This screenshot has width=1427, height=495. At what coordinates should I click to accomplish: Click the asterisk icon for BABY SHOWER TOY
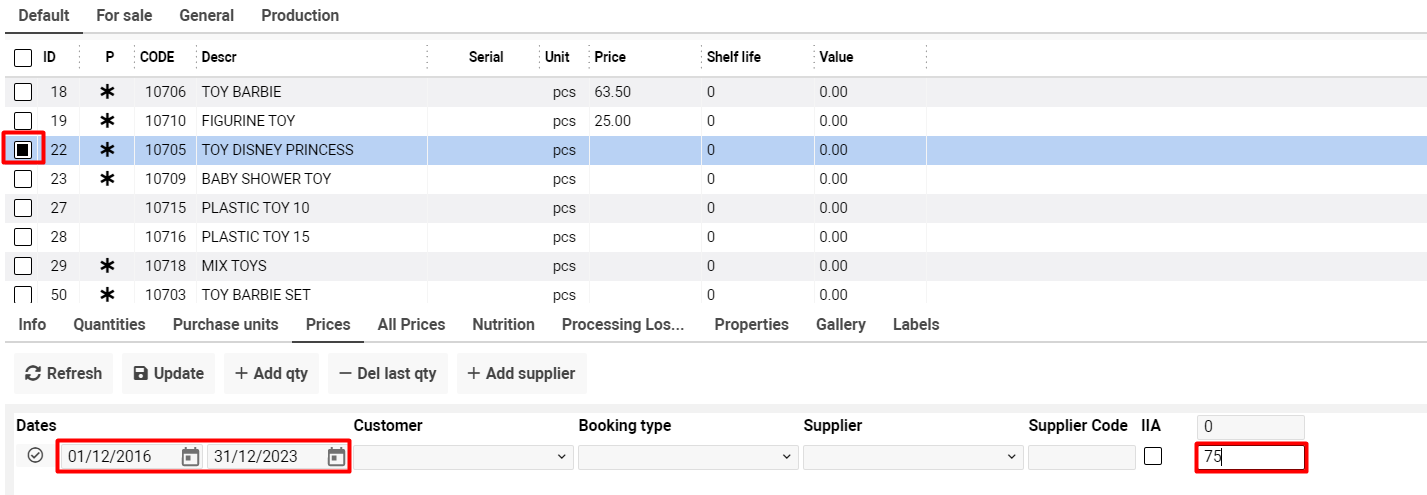pyautogui.click(x=108, y=179)
